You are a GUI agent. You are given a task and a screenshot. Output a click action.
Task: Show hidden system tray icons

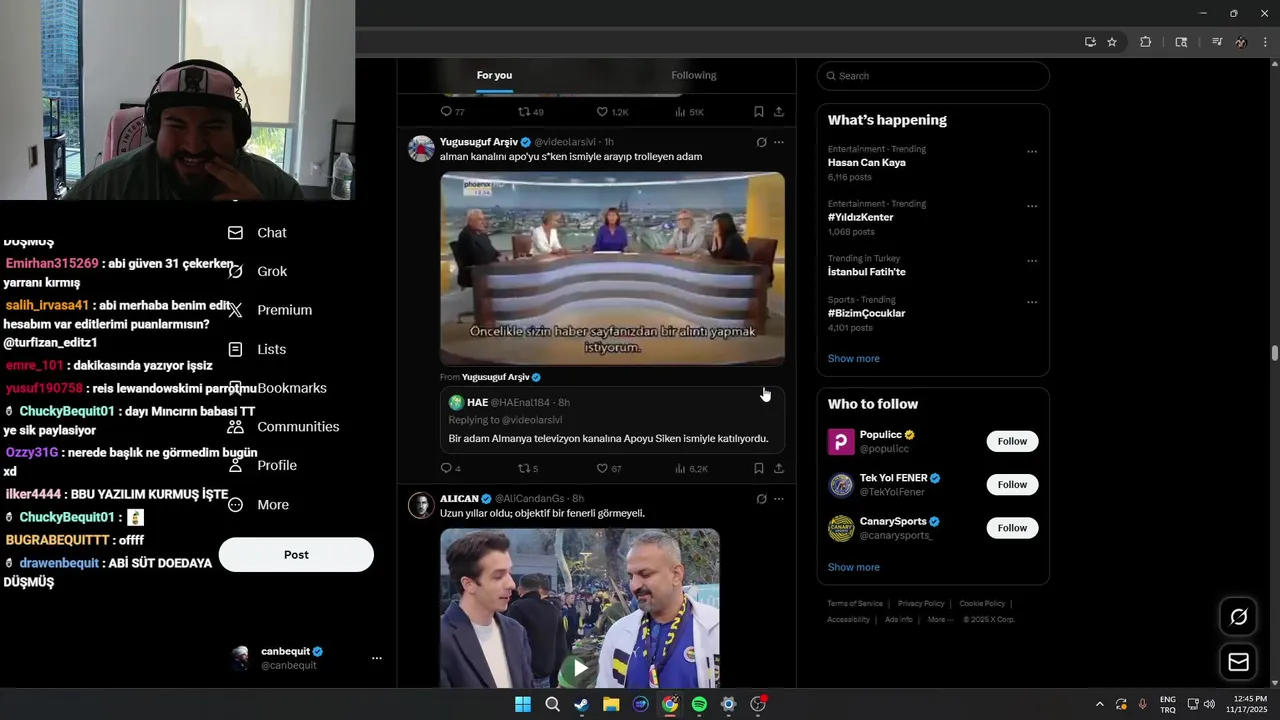click(1100, 704)
